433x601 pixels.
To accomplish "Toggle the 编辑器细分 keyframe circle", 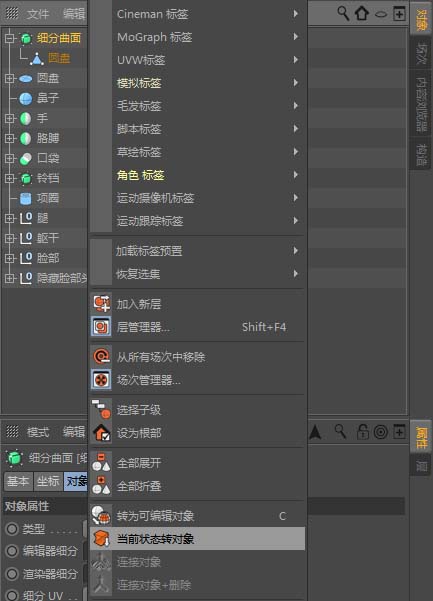I will coord(12,551).
